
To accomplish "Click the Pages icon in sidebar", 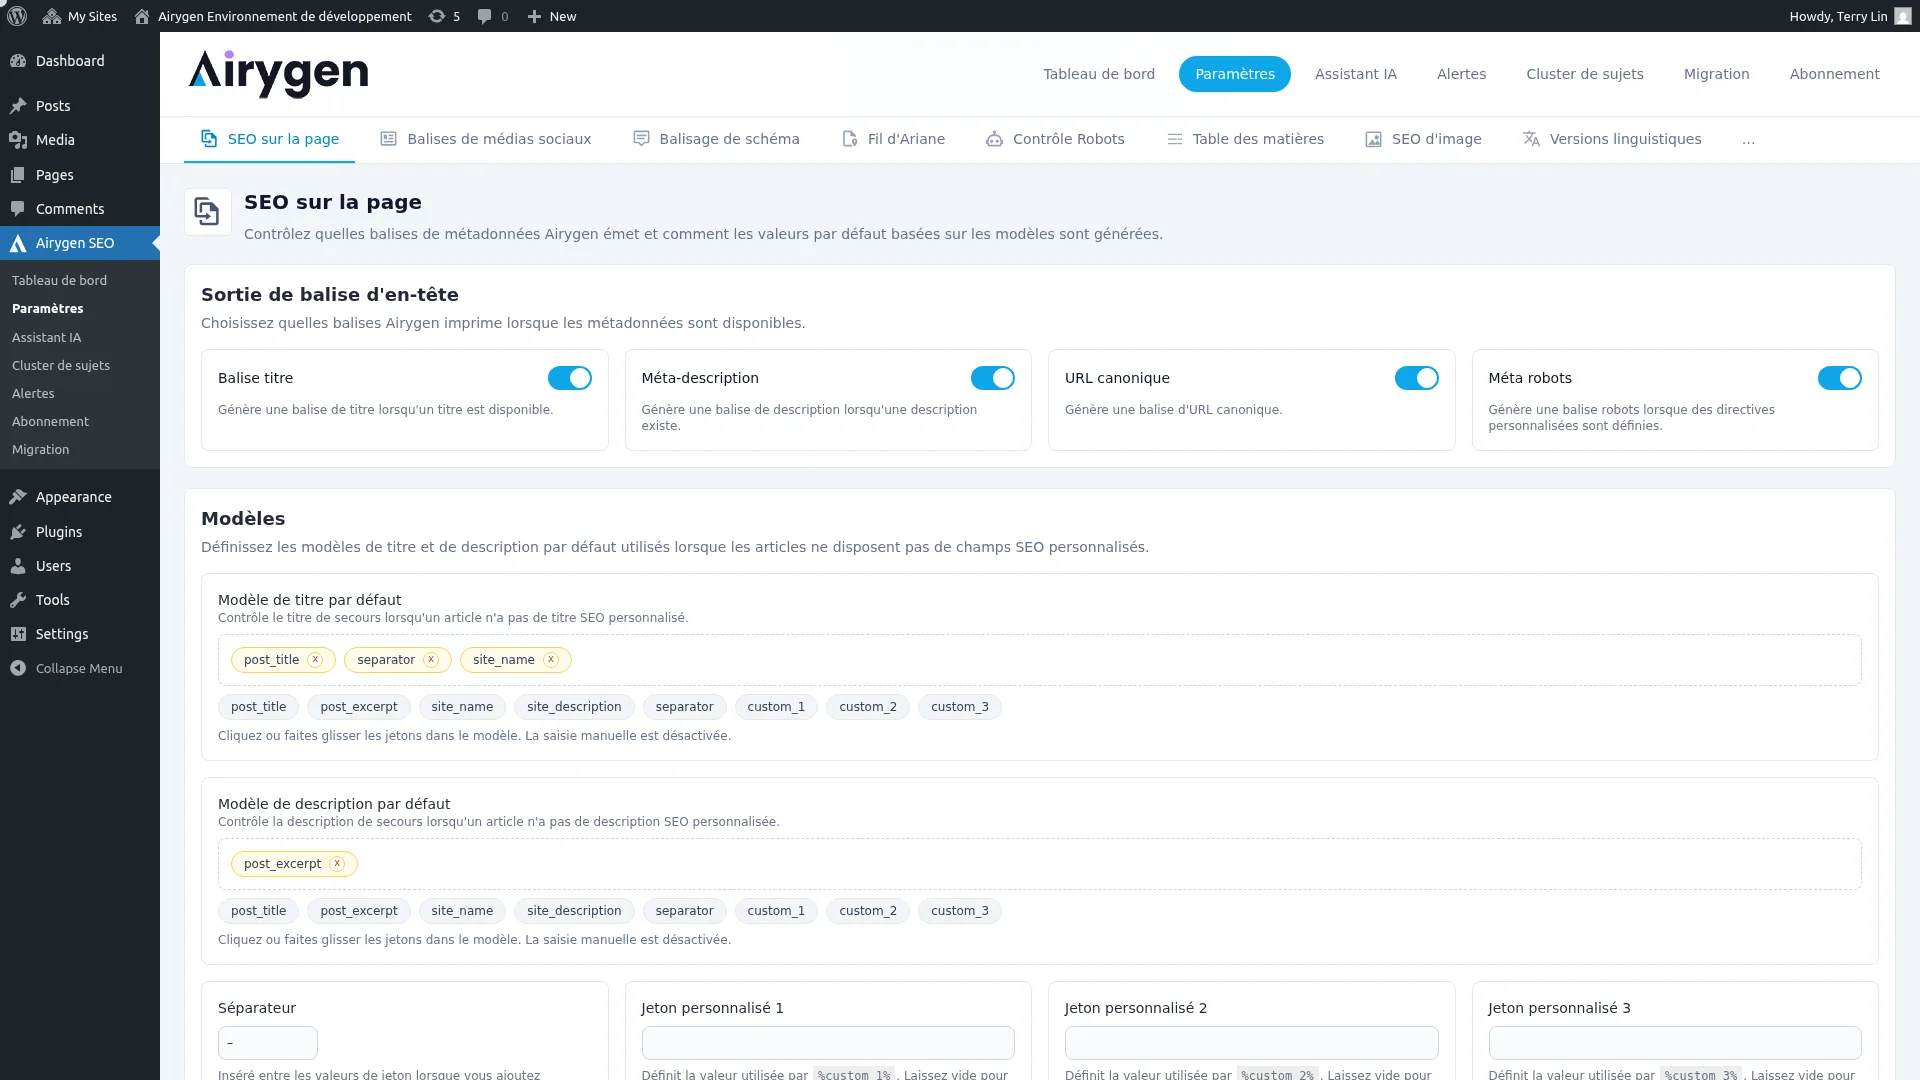I will pos(18,175).
